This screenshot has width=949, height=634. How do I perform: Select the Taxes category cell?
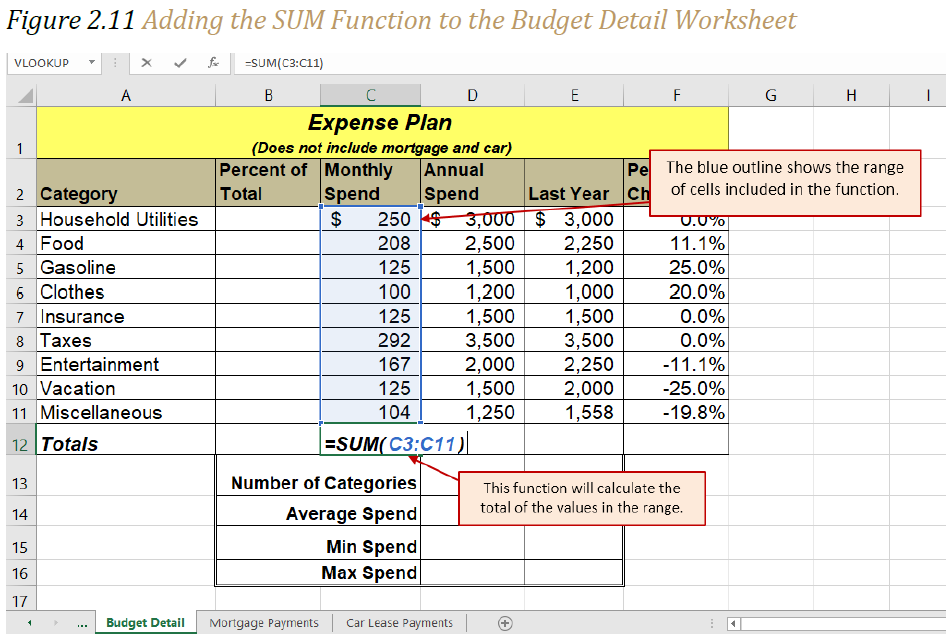(x=126, y=340)
